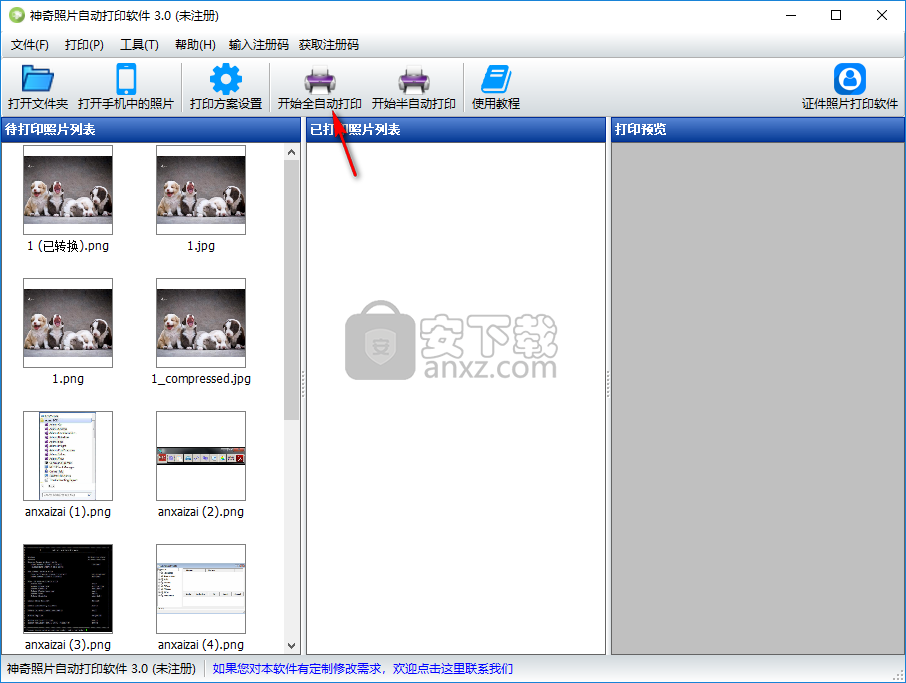Click scroll up arrow in photo list
Screen dimensions: 906x683
click(291, 153)
